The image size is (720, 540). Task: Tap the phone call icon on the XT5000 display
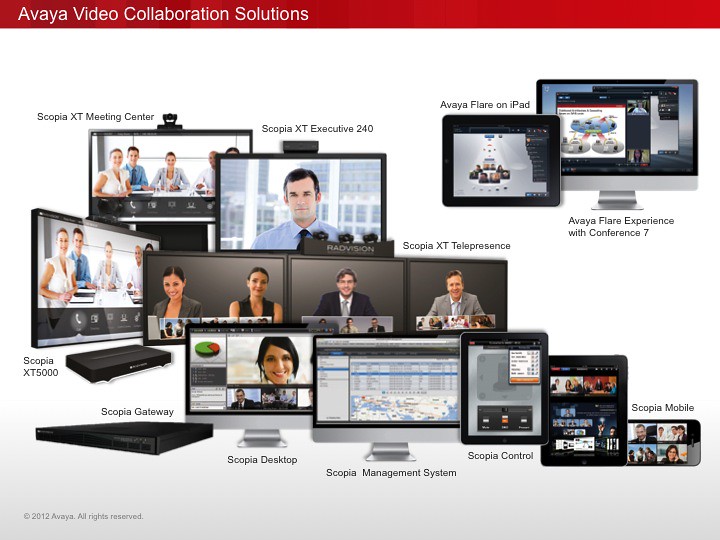[79, 320]
